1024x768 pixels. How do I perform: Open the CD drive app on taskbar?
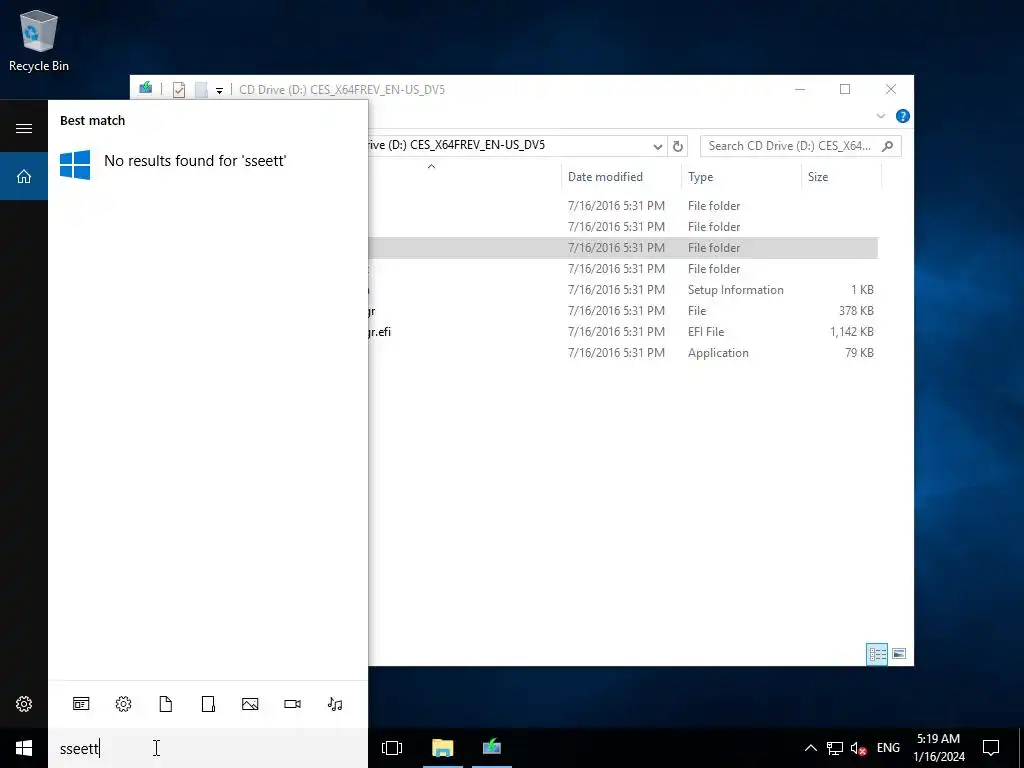click(492, 748)
